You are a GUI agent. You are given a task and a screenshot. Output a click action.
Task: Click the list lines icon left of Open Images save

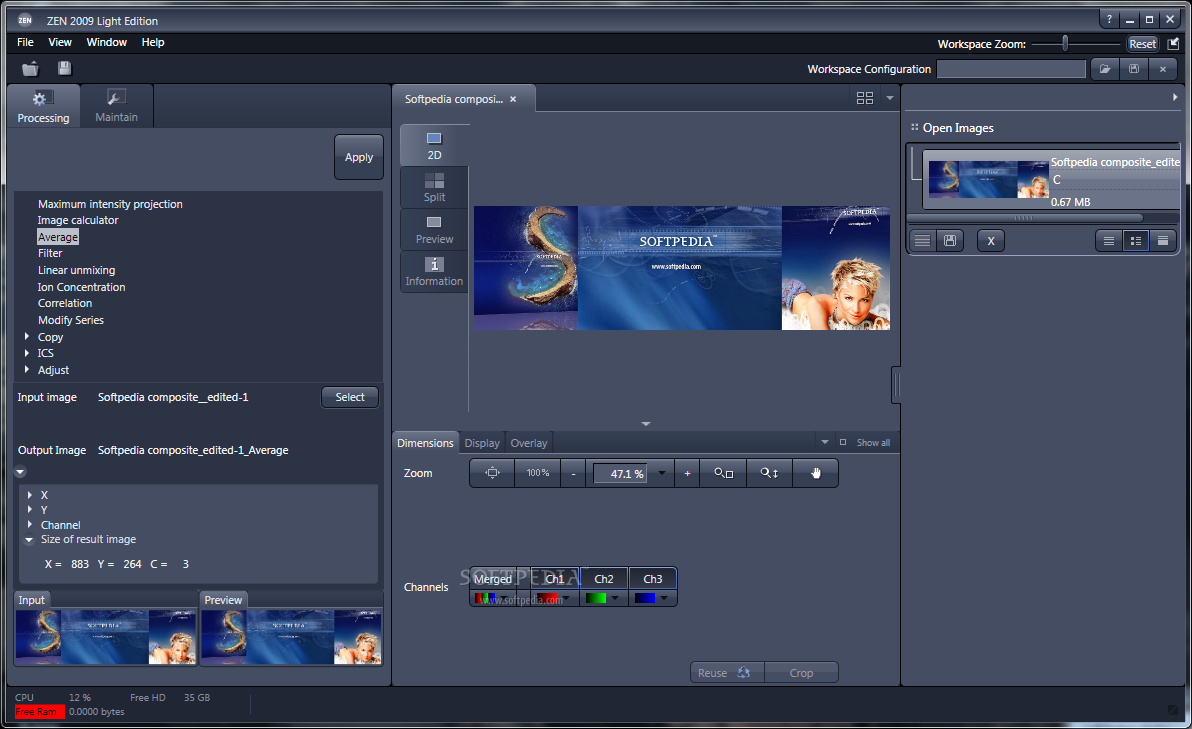[x=922, y=241]
